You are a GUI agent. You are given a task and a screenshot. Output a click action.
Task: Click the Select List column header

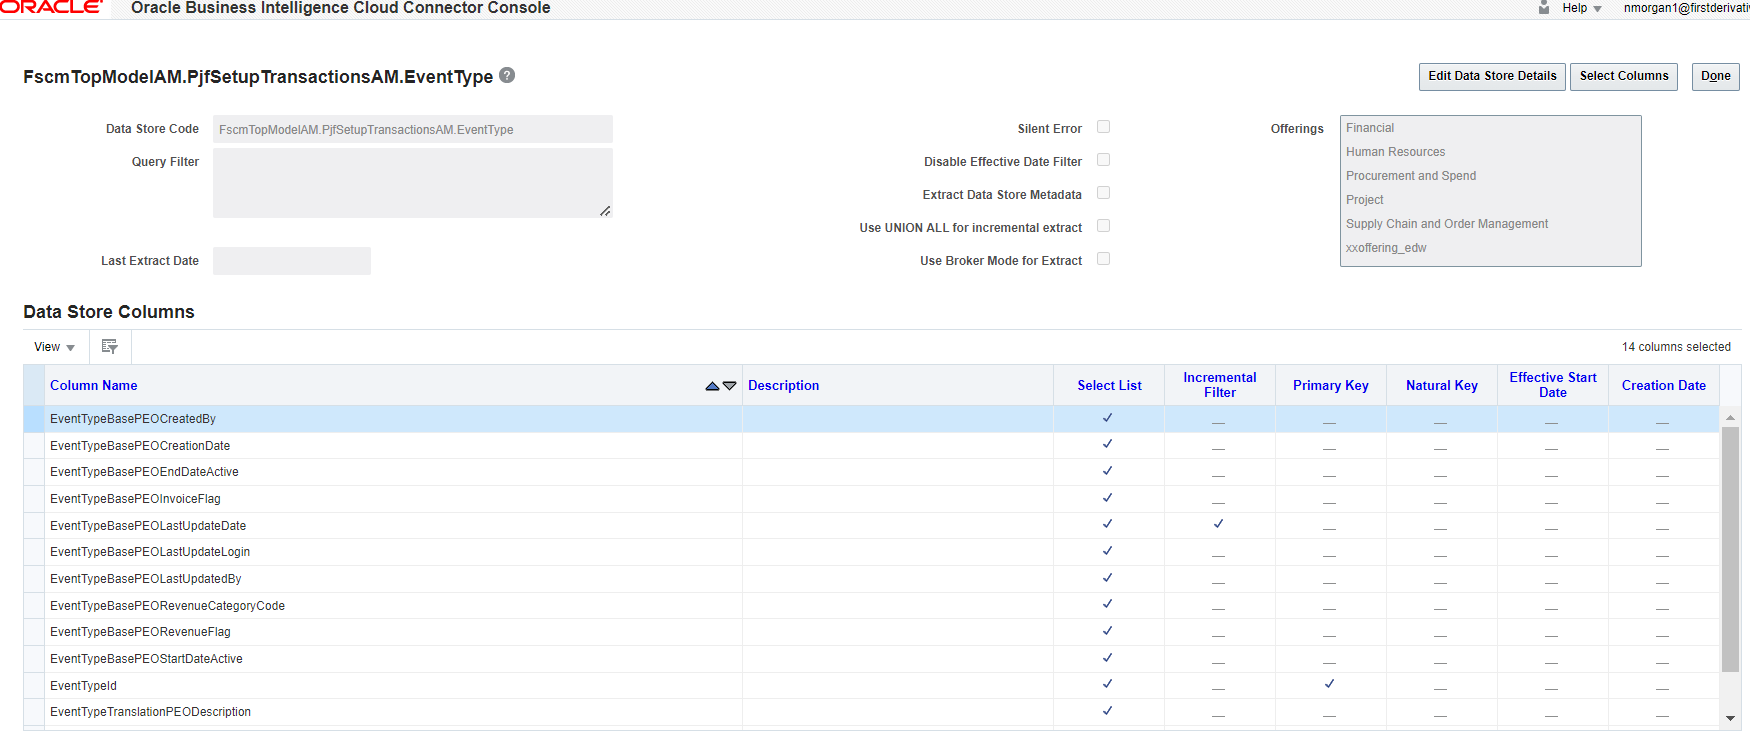coord(1109,386)
